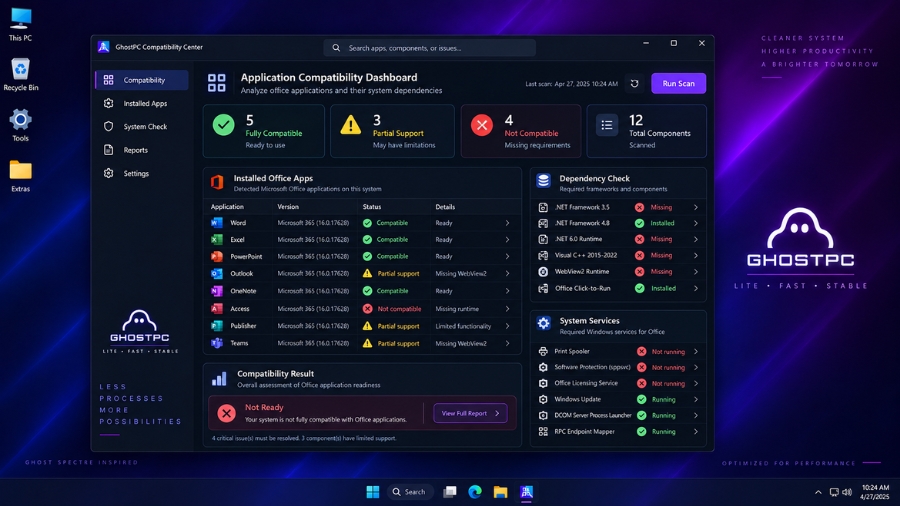Click the Compatibility Result bar chart icon
This screenshot has width=900, height=506.
[219, 378]
